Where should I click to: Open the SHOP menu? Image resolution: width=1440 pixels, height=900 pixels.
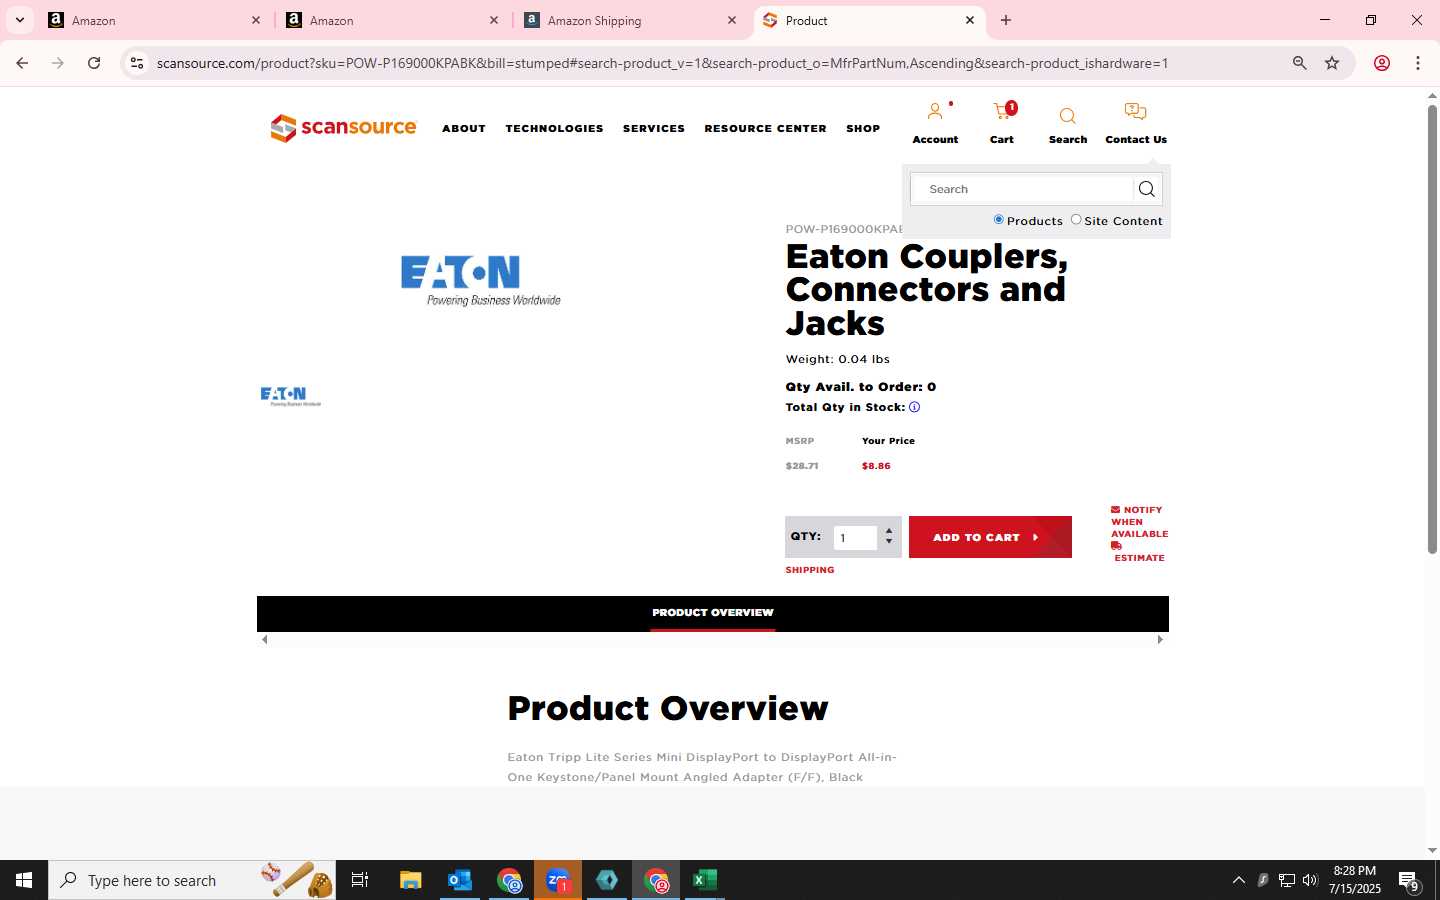coord(863,128)
